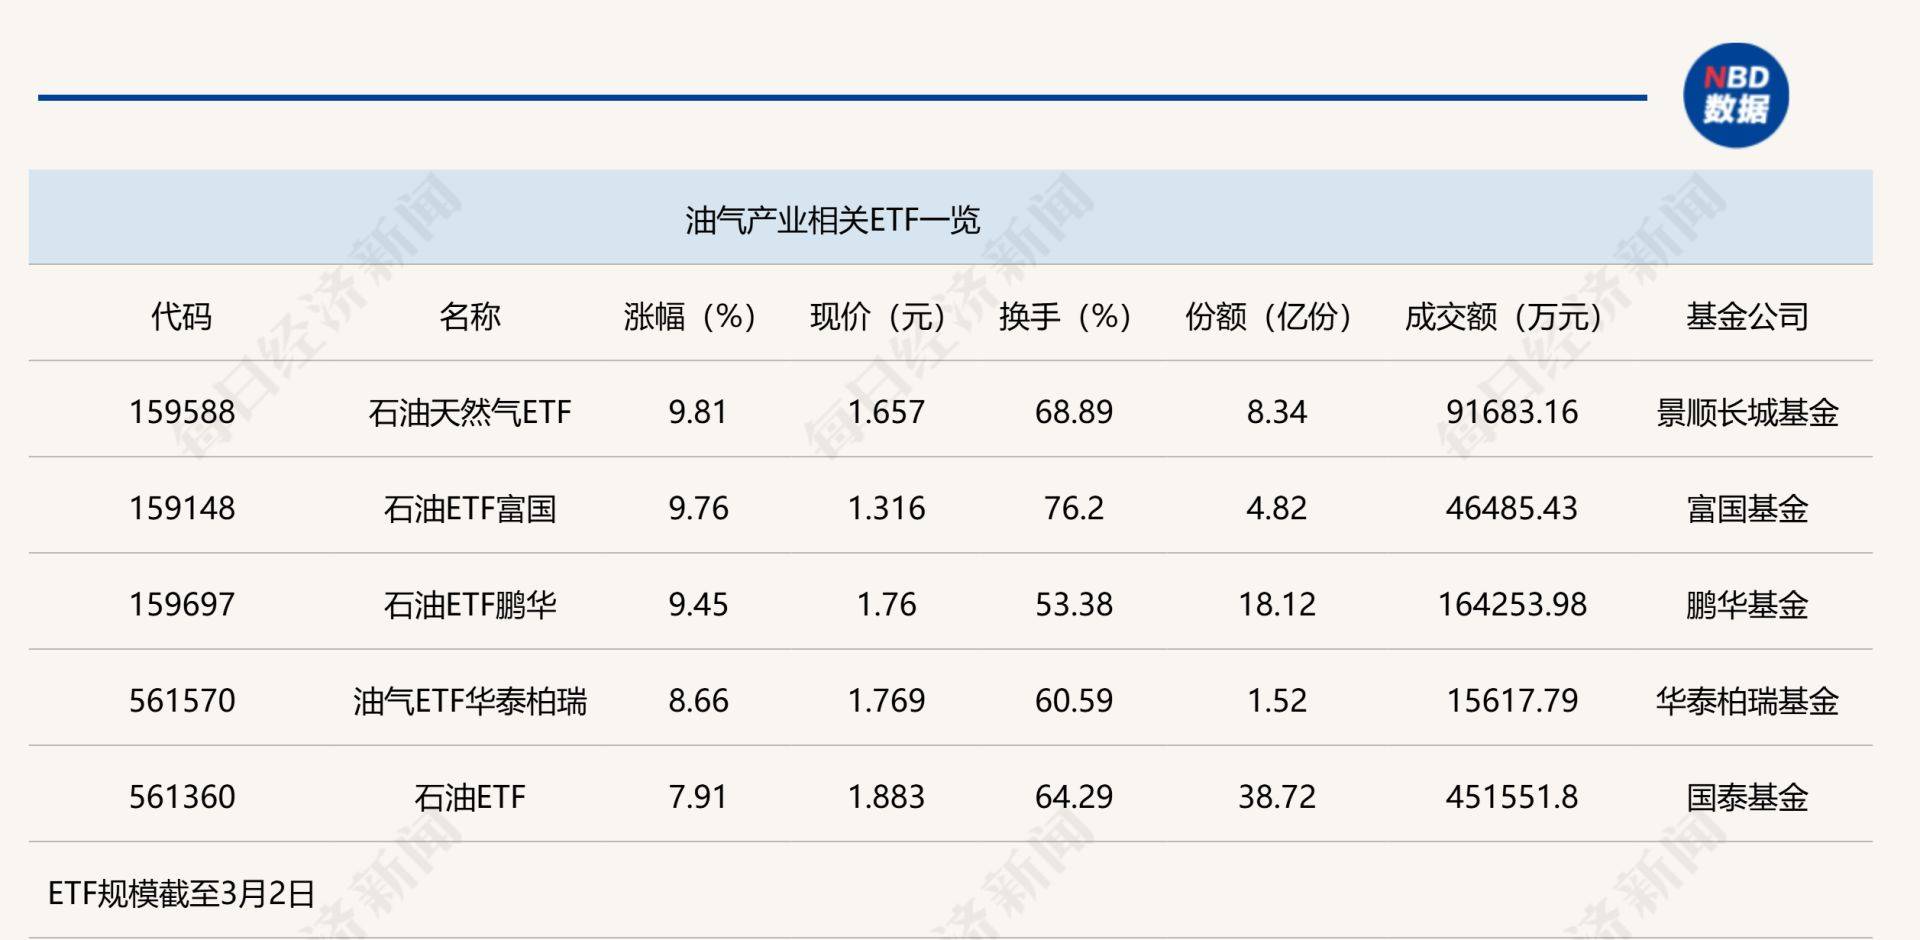Click the NBD数据 round logo
1920x940 pixels.
click(1735, 95)
